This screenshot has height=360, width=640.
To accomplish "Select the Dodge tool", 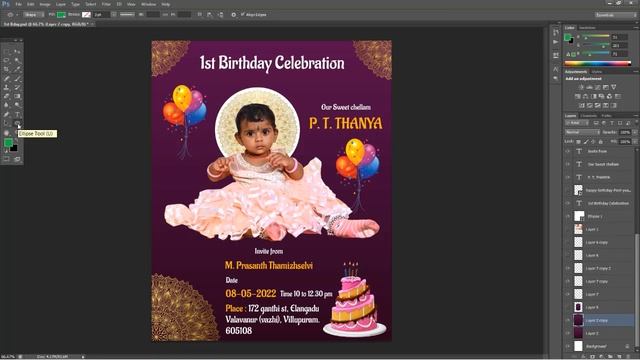I will 17,105.
